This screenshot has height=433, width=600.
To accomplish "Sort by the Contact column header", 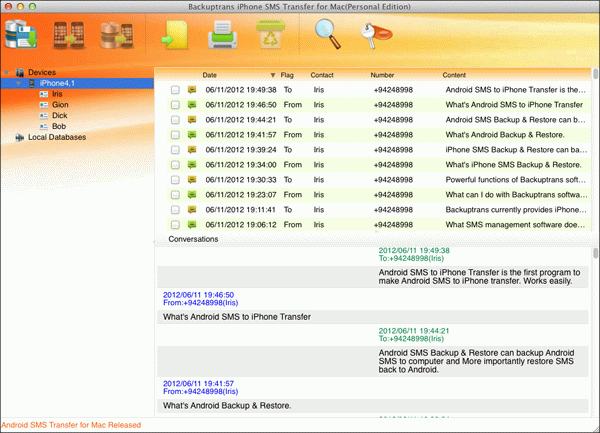I will [x=322, y=75].
